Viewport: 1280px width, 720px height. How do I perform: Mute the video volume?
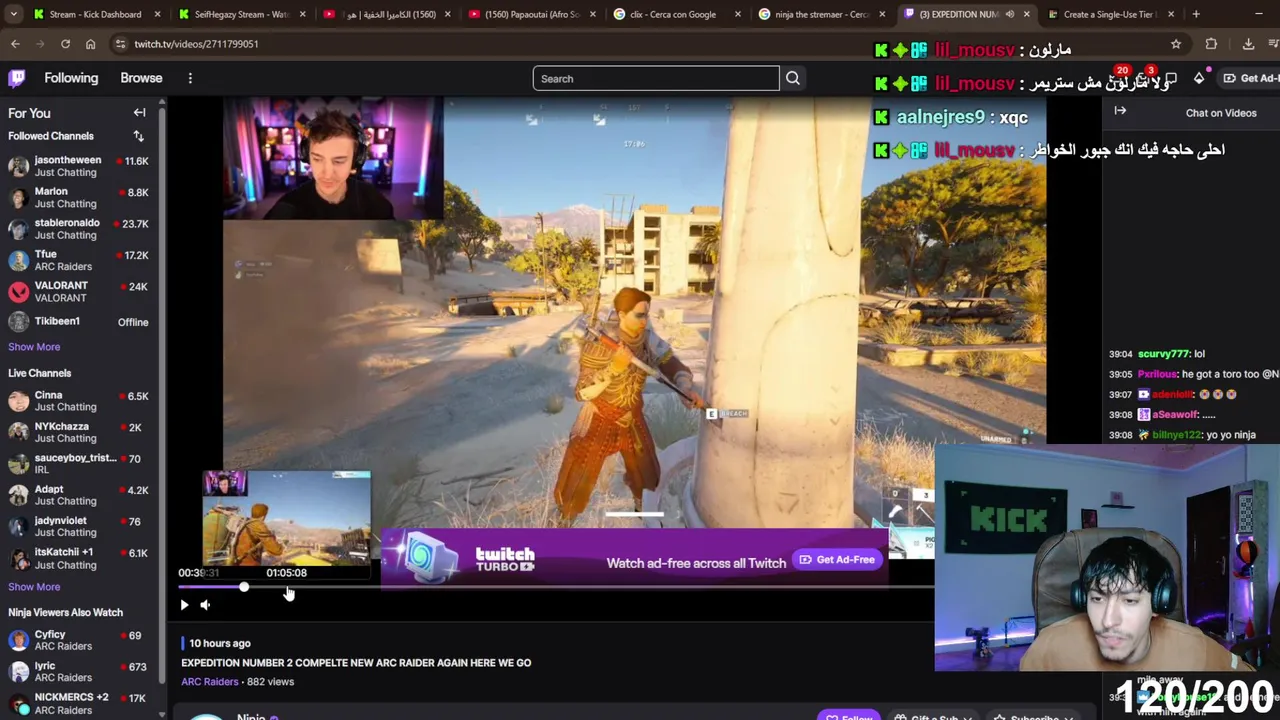tap(205, 605)
